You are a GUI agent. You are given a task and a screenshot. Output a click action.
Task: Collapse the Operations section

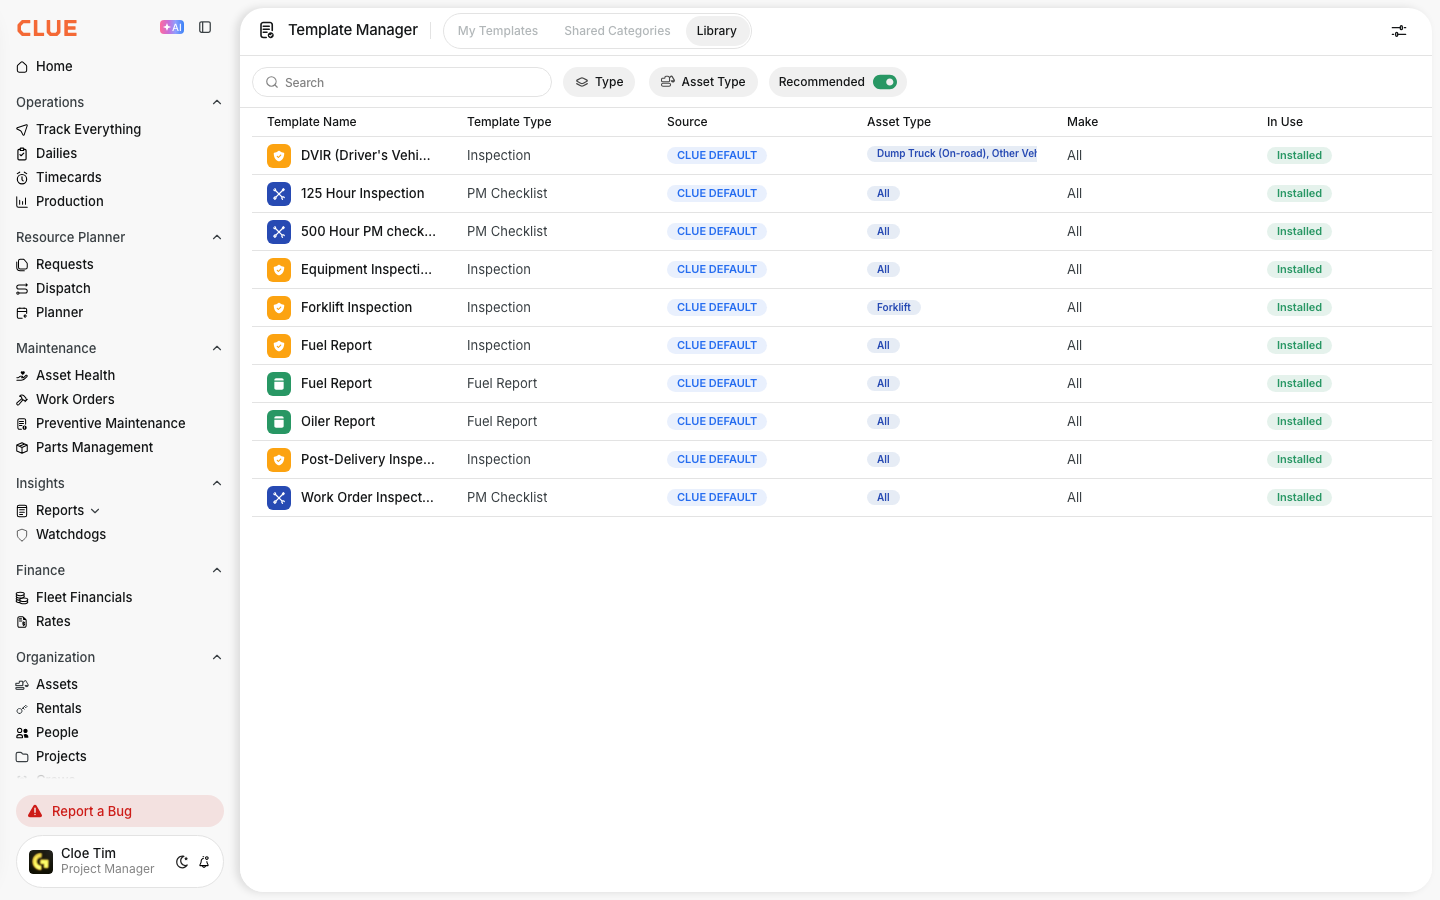pyautogui.click(x=217, y=102)
